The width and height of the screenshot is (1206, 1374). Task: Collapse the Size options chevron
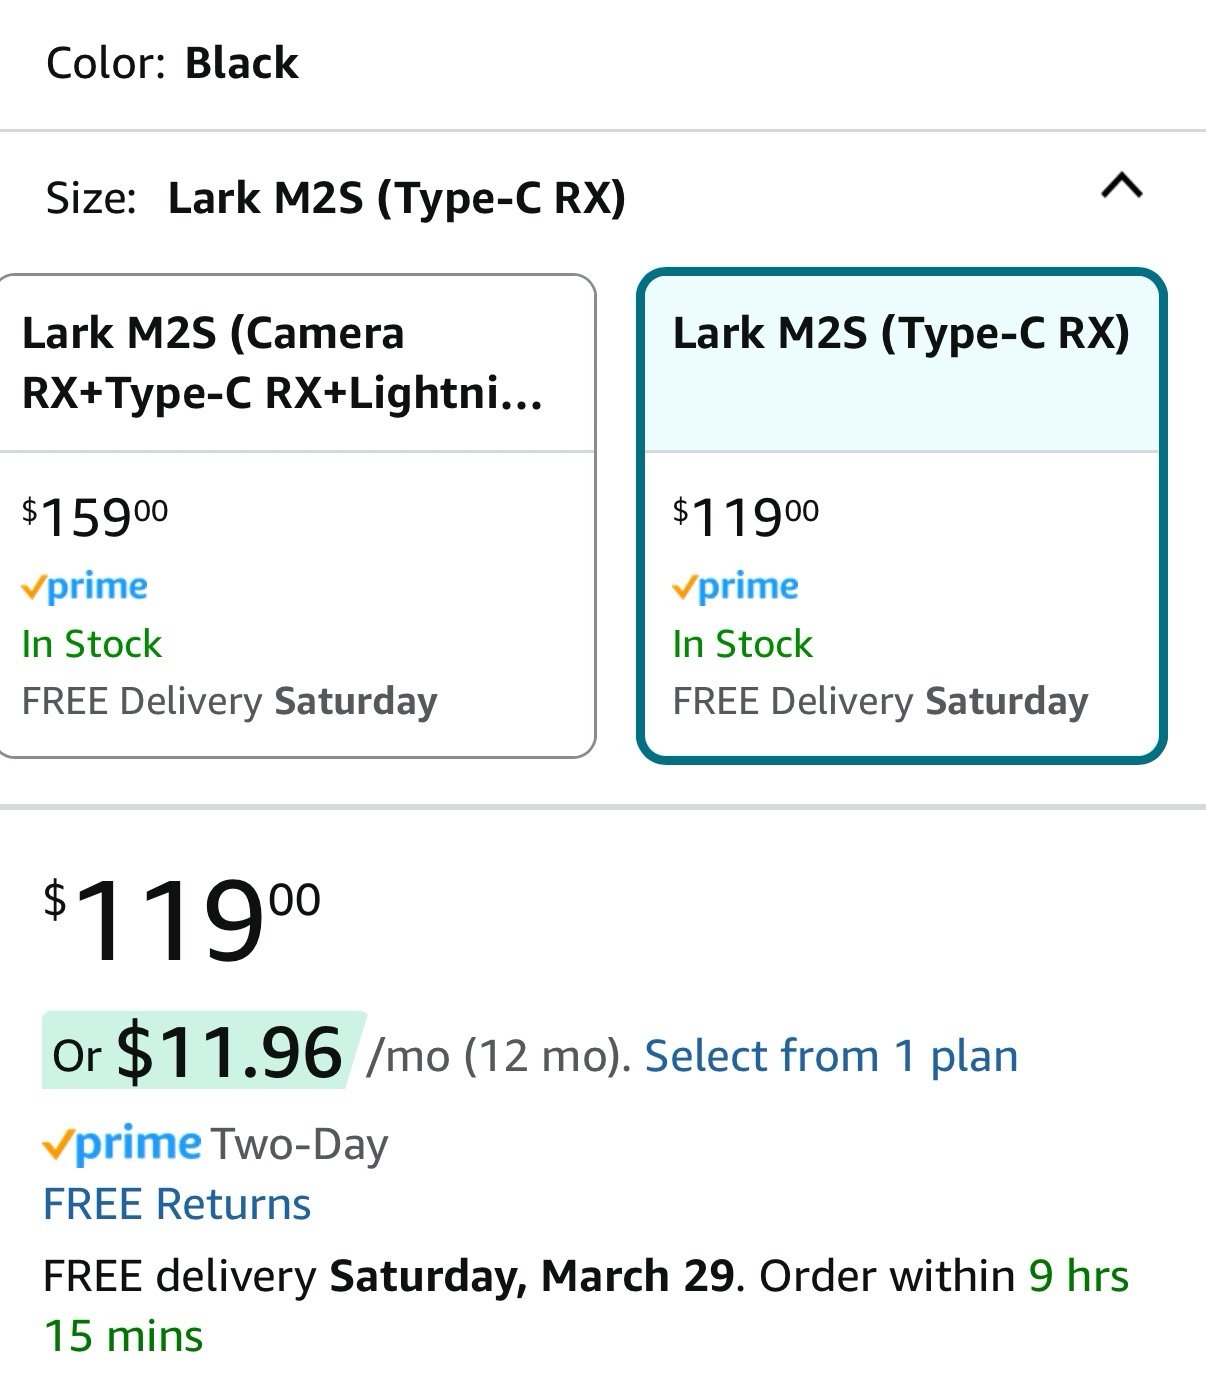[x=1121, y=186]
